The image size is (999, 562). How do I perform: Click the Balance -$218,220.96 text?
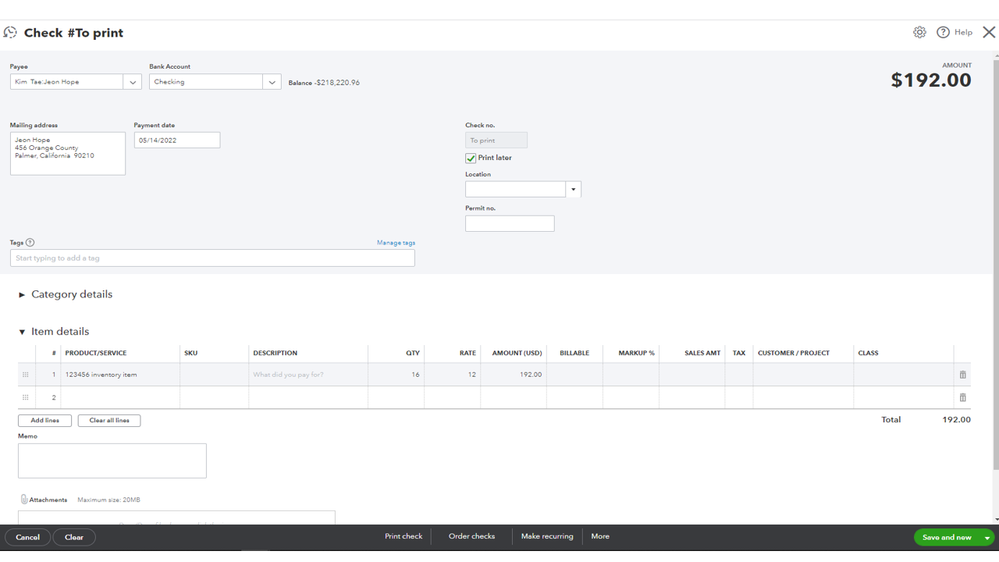[324, 83]
